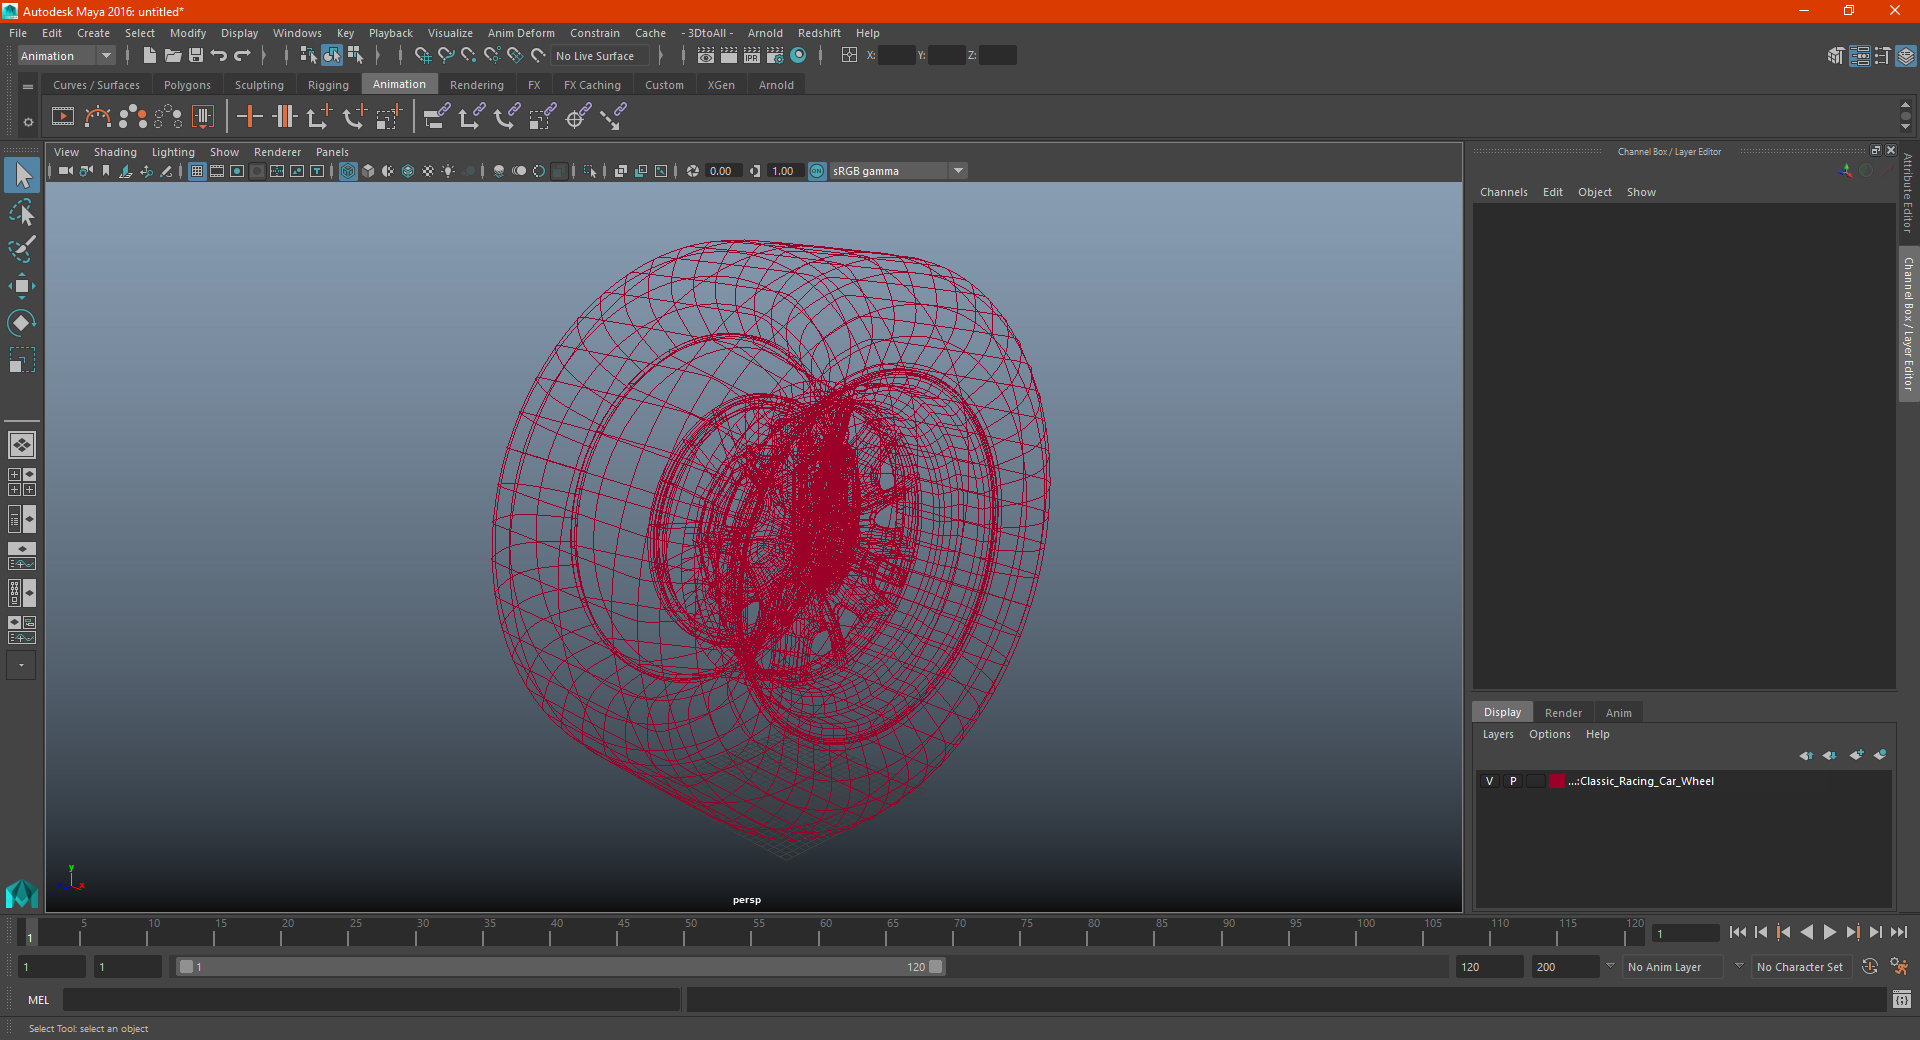The image size is (1920, 1040).
Task: Activate the Lasso select tool
Action: pyautogui.click(x=22, y=212)
